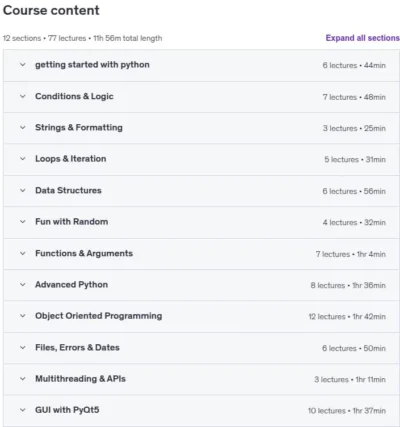Click the Functions & Arguments chevron

(23, 253)
